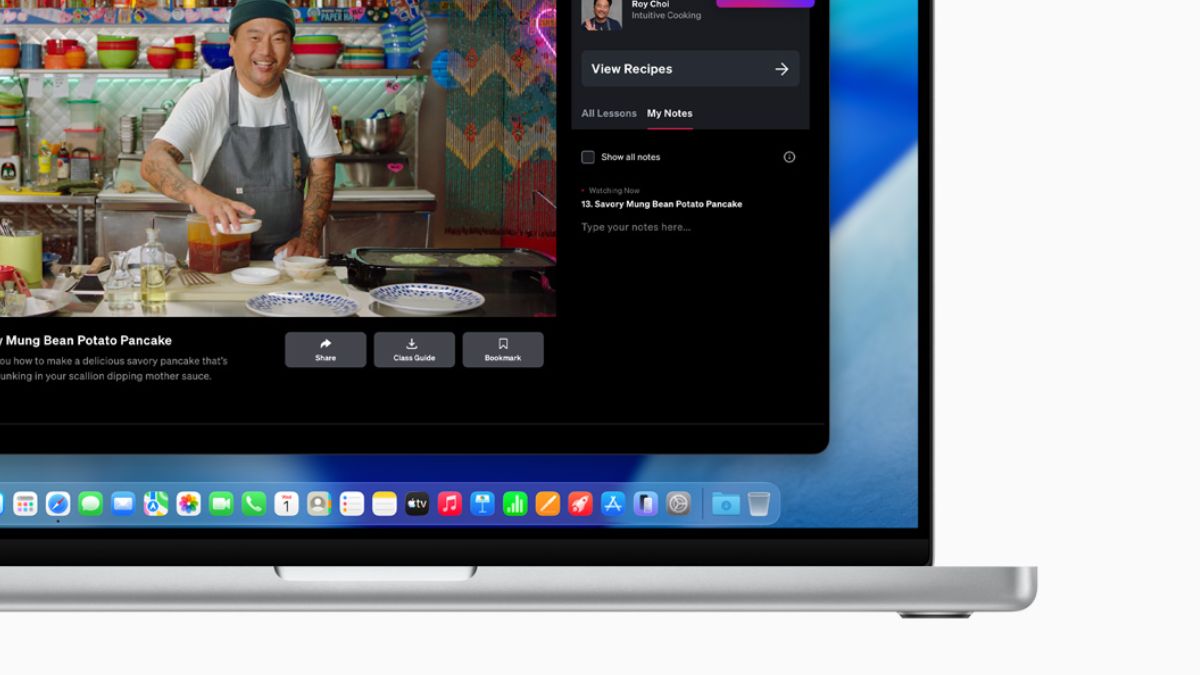Open Calendar in the Dock
The width and height of the screenshot is (1200, 675).
286,504
